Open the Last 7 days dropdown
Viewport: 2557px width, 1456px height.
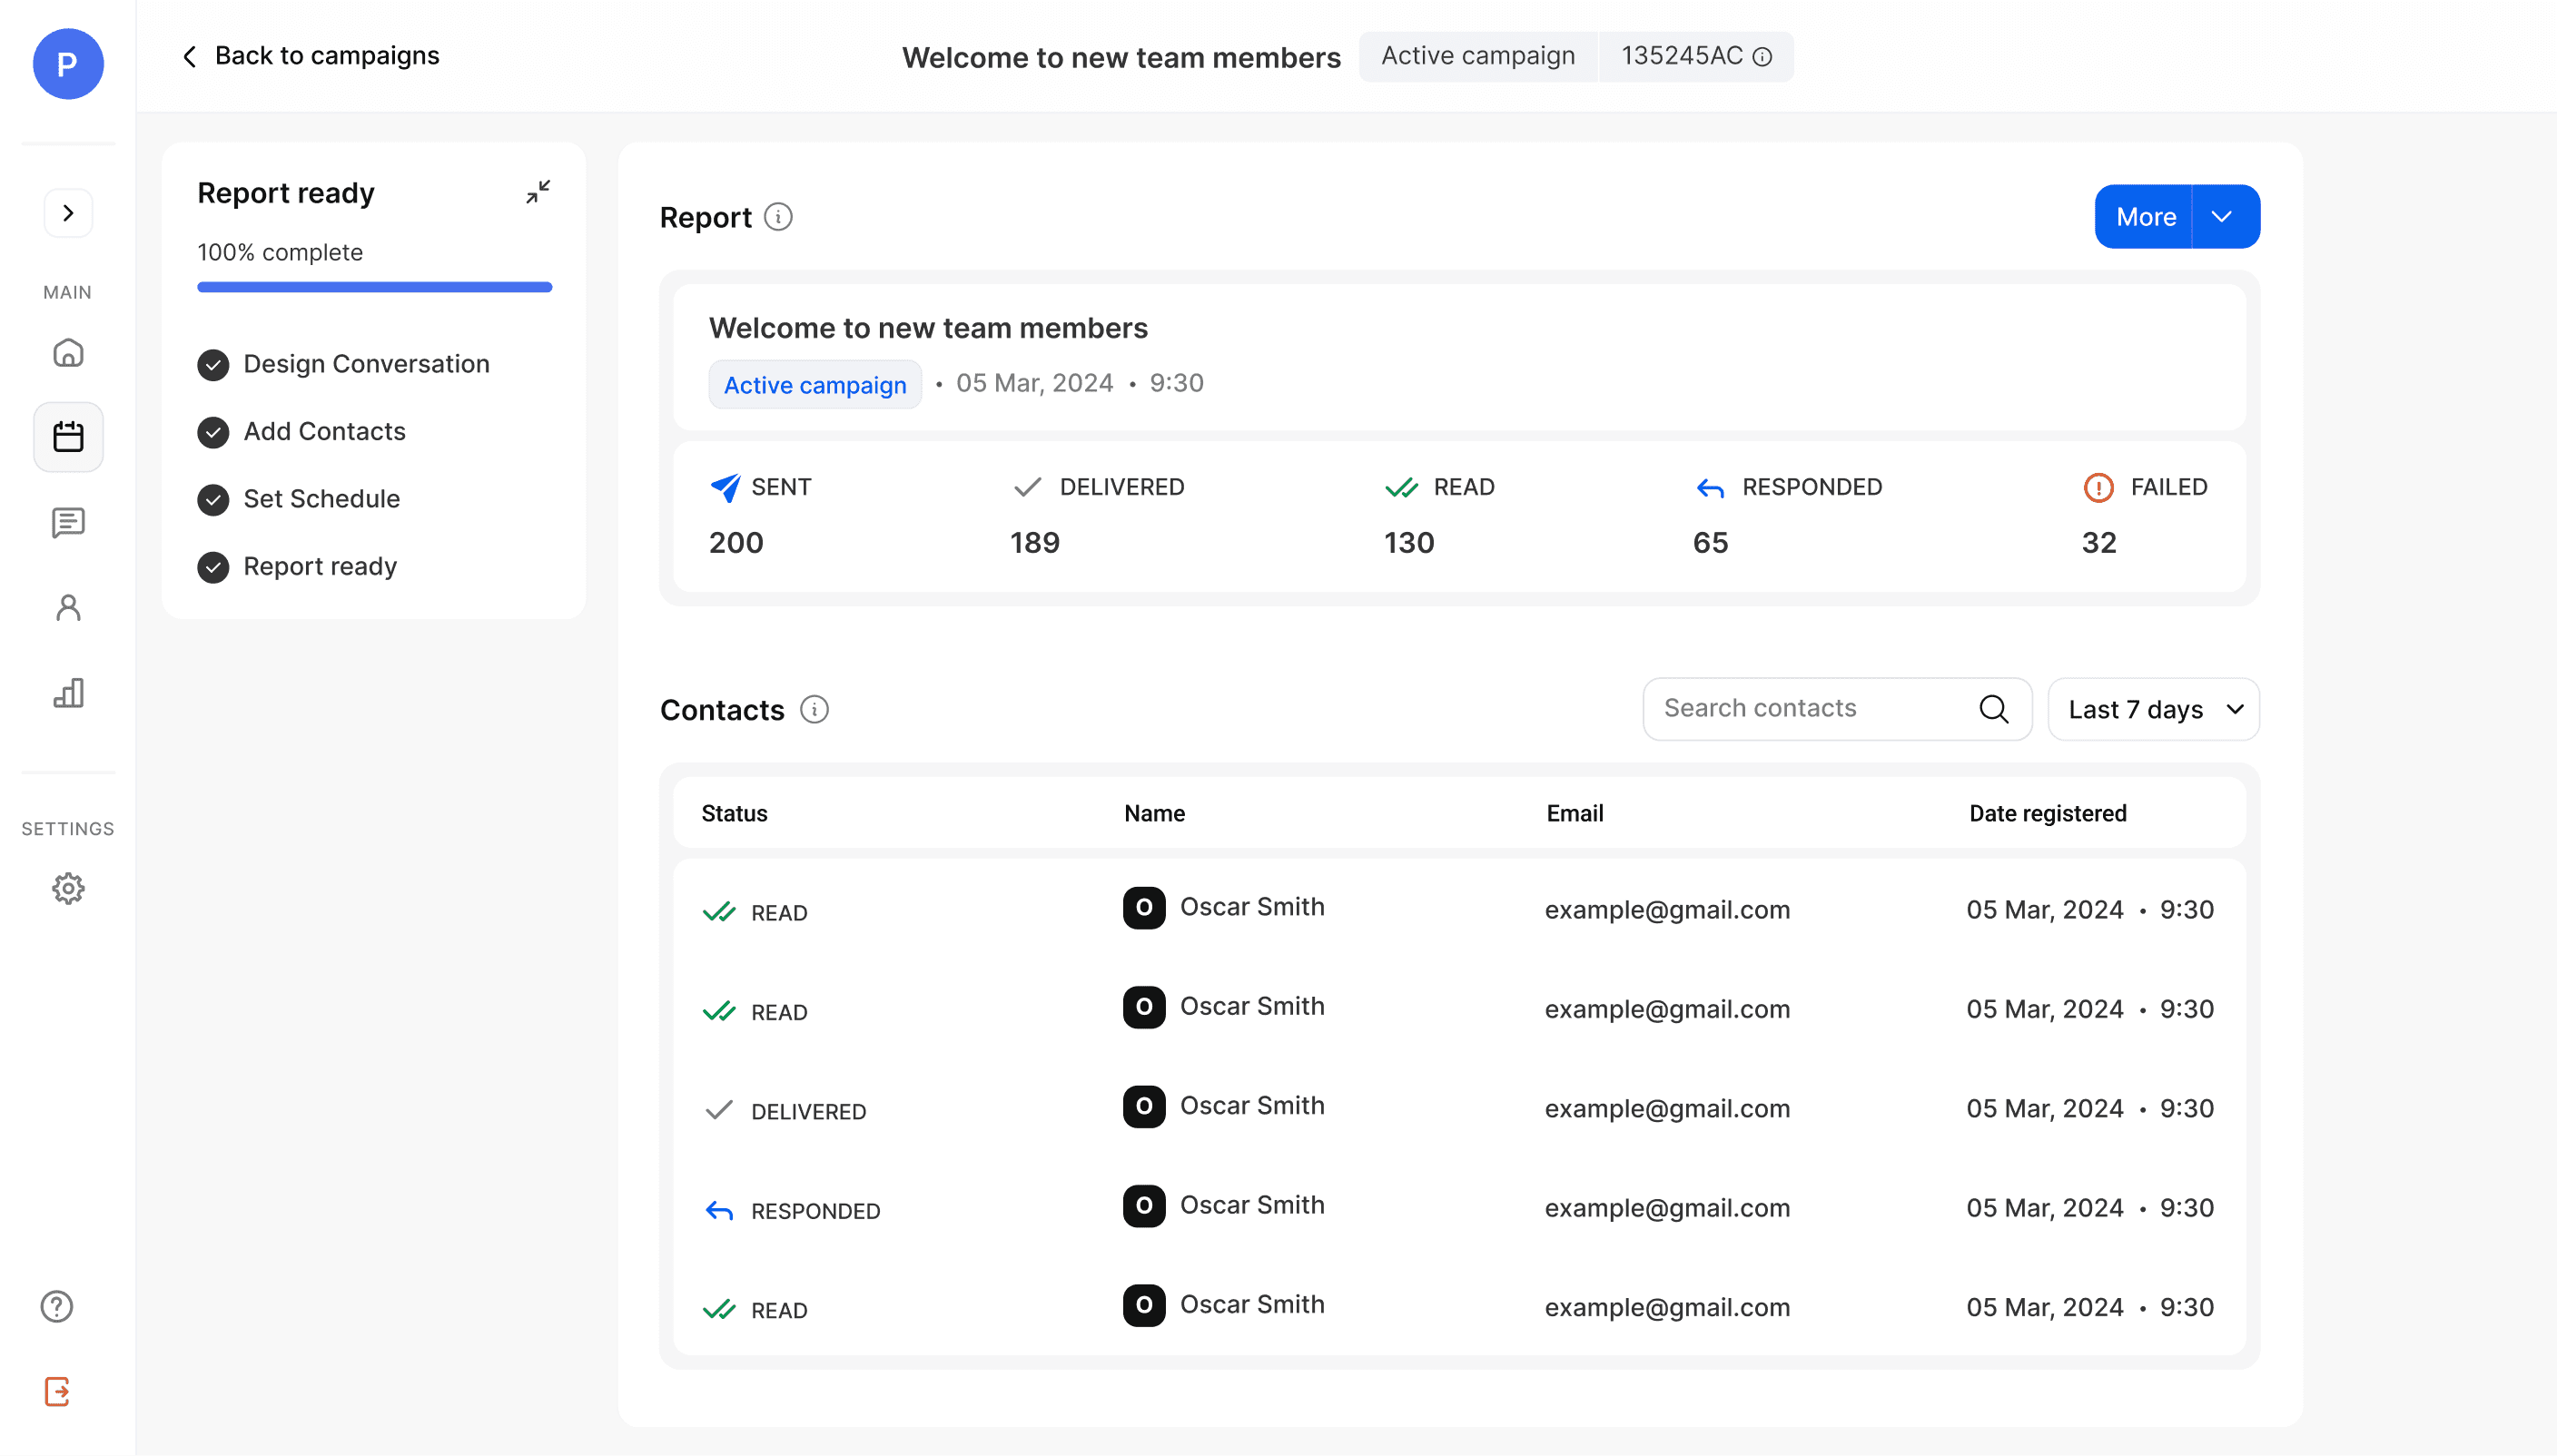[x=2153, y=709]
